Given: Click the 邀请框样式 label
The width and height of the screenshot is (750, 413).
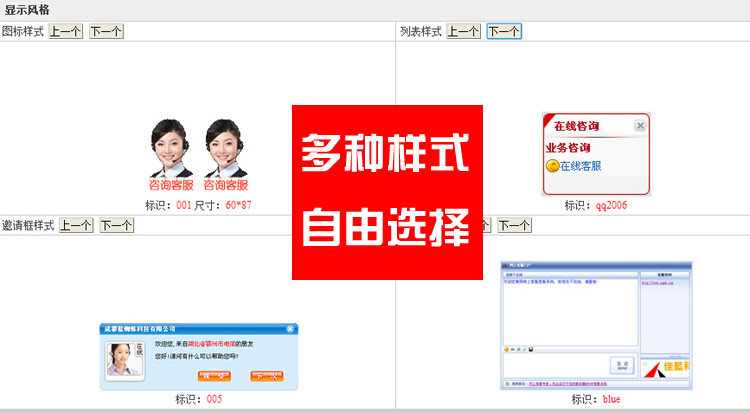Looking at the screenshot, I should 28,225.
